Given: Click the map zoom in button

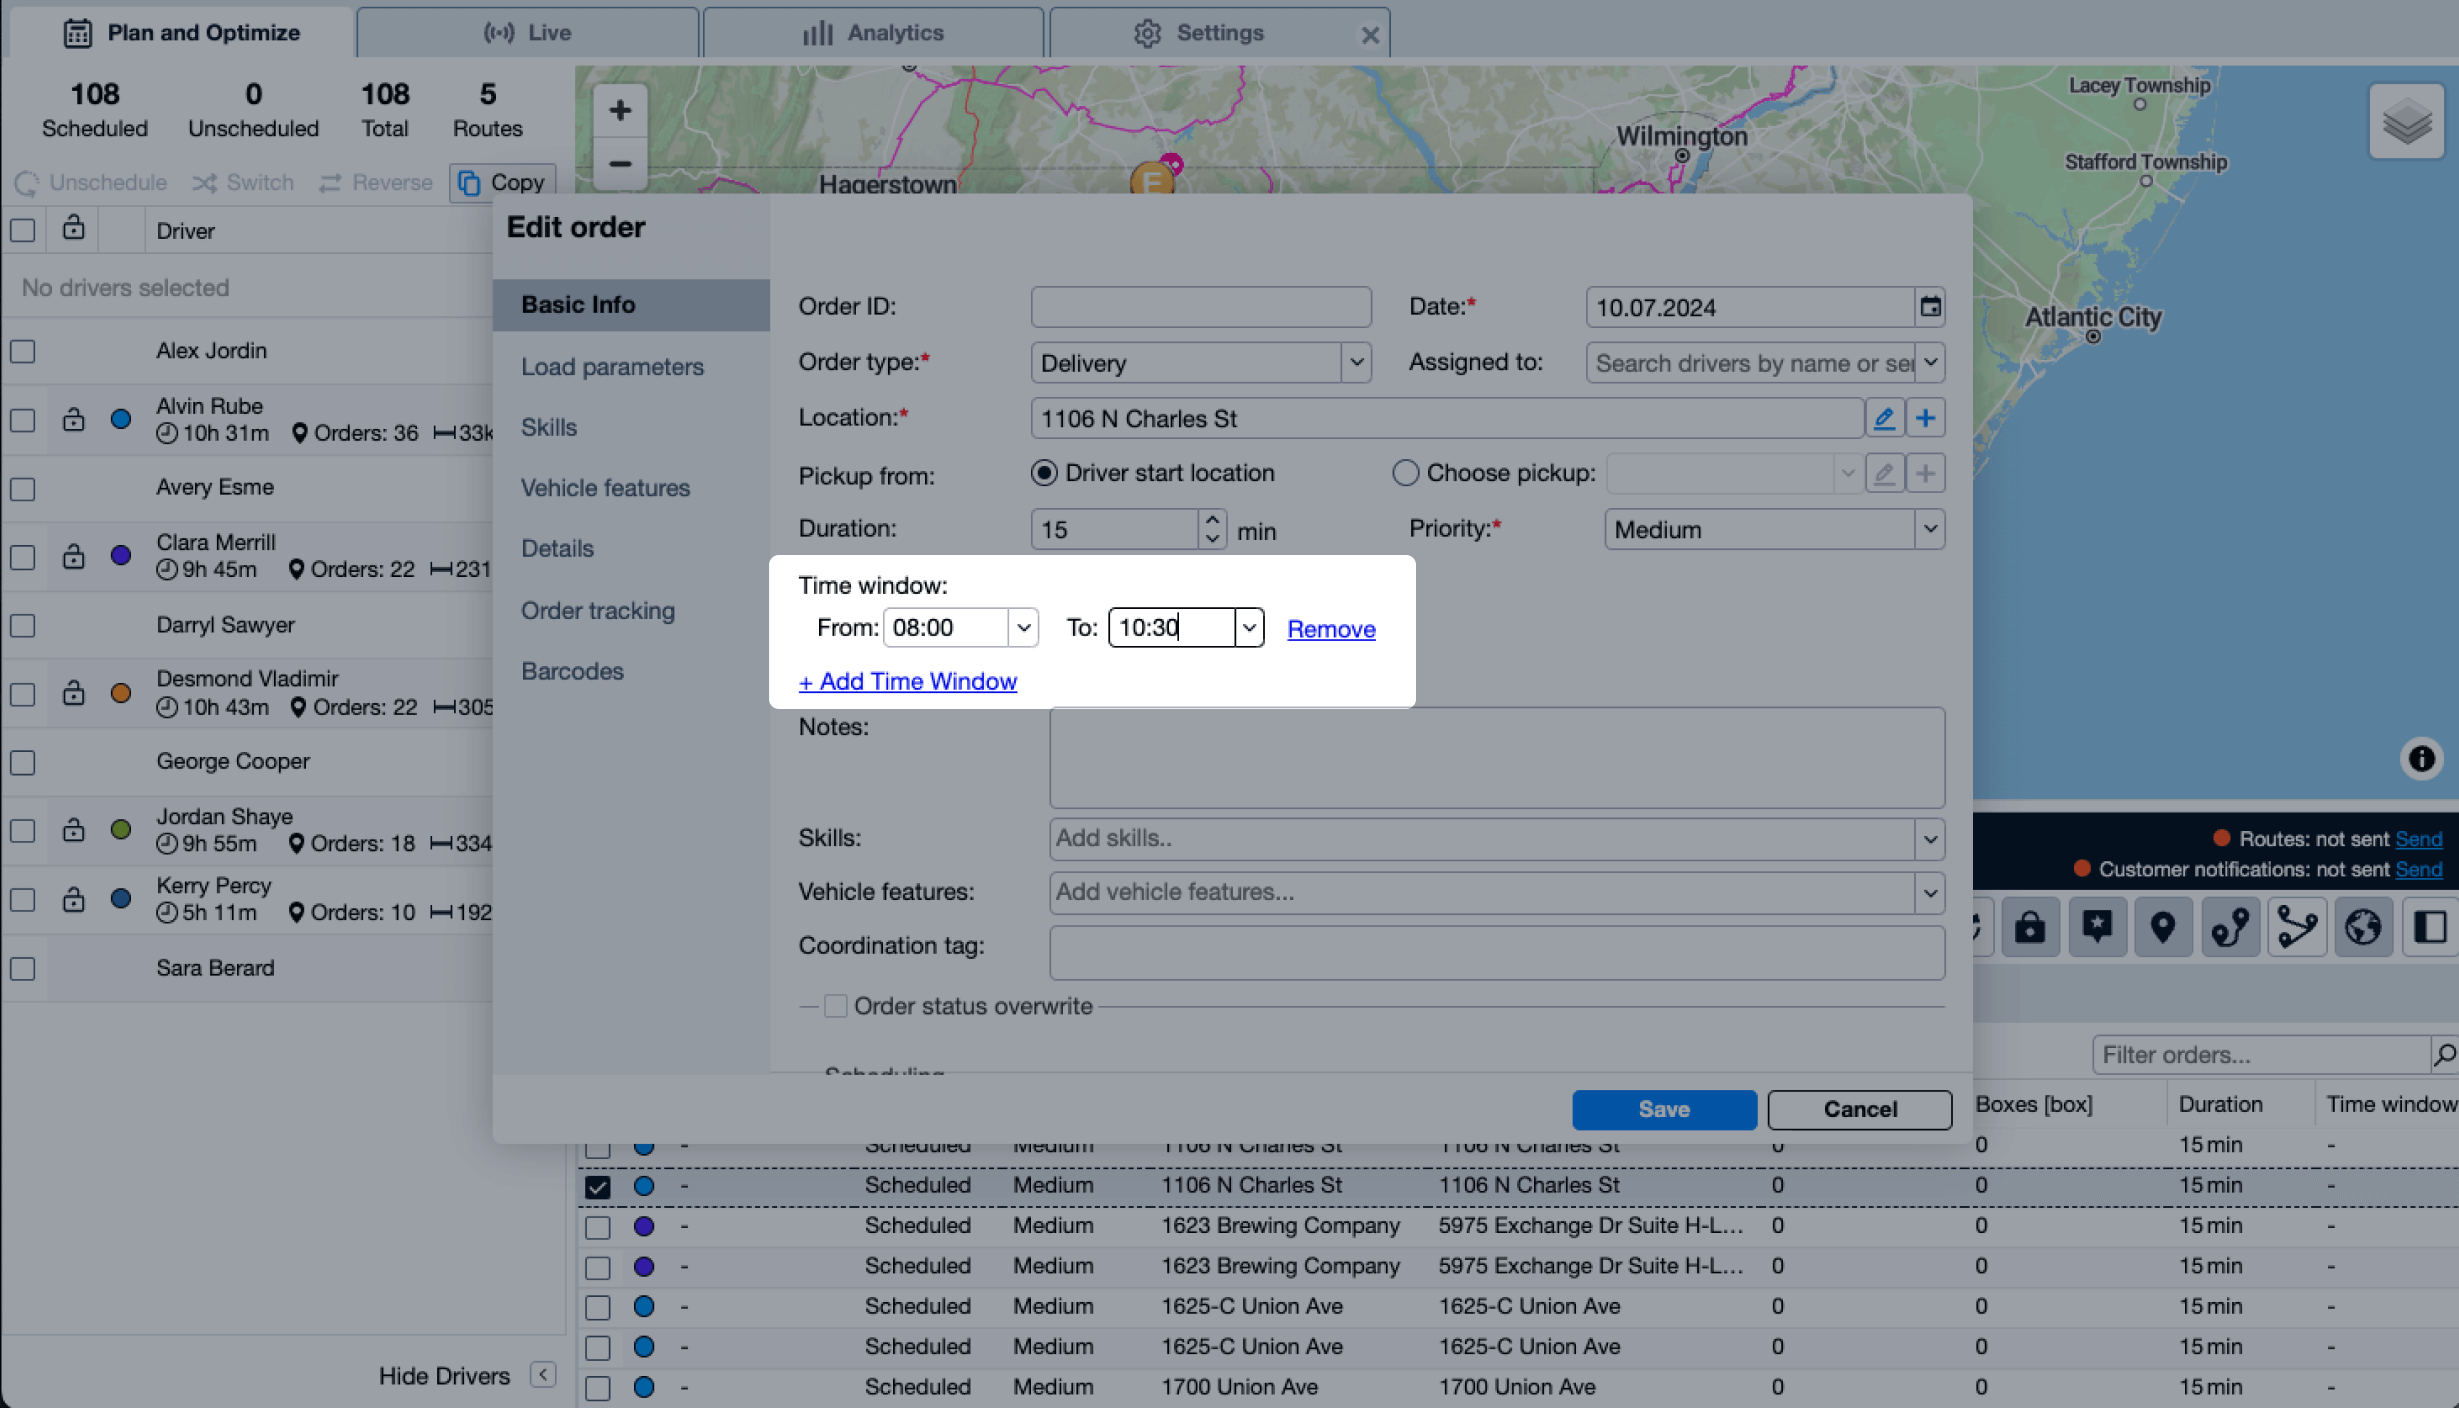Looking at the screenshot, I should pos(620,110).
